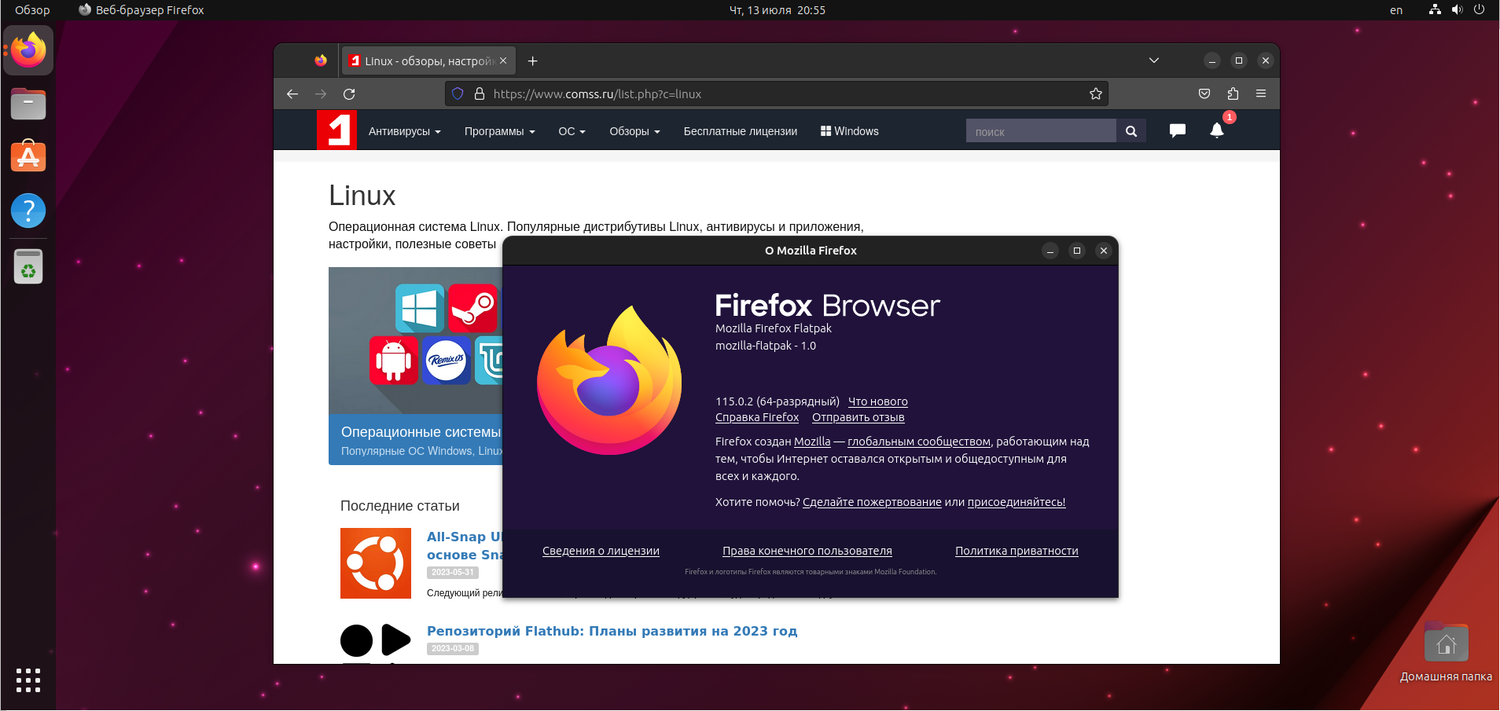
Task: Open the Windows menu item
Action: point(849,131)
